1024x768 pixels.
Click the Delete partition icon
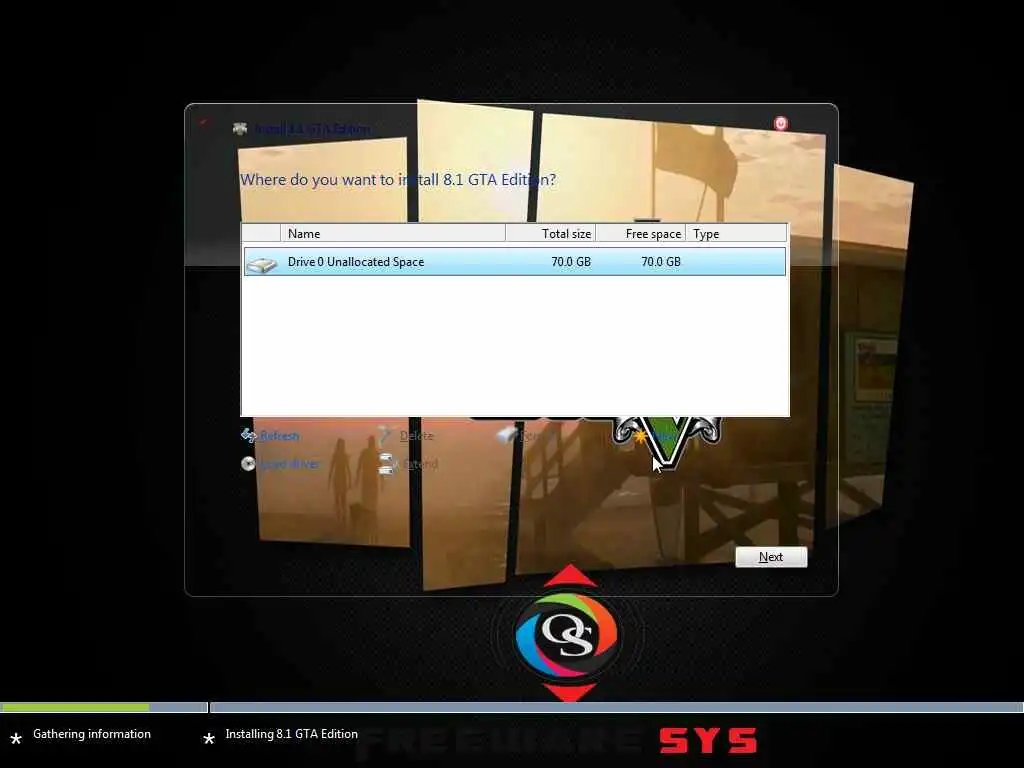[386, 436]
